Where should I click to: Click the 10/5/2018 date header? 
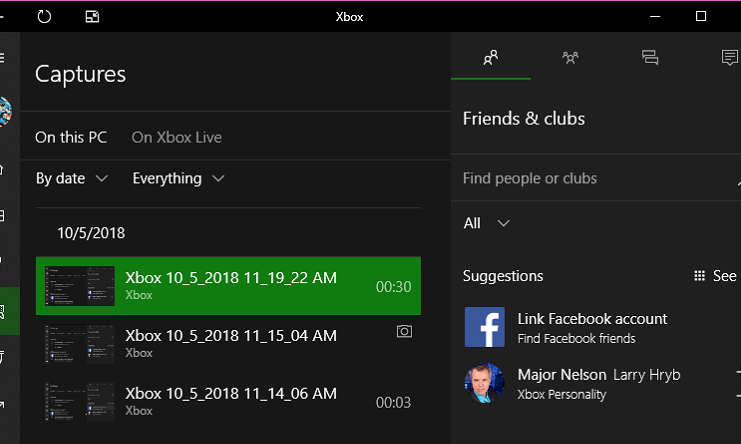pos(91,233)
